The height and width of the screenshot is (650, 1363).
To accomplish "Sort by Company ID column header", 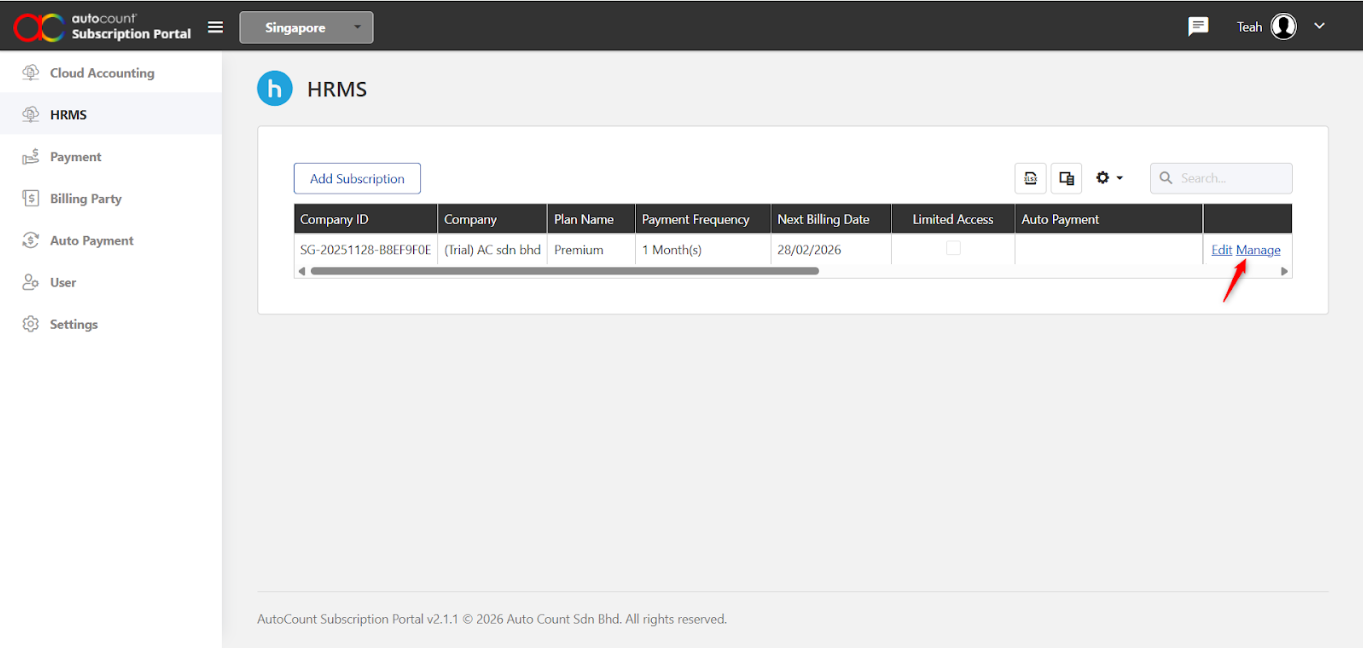I will (x=366, y=219).
